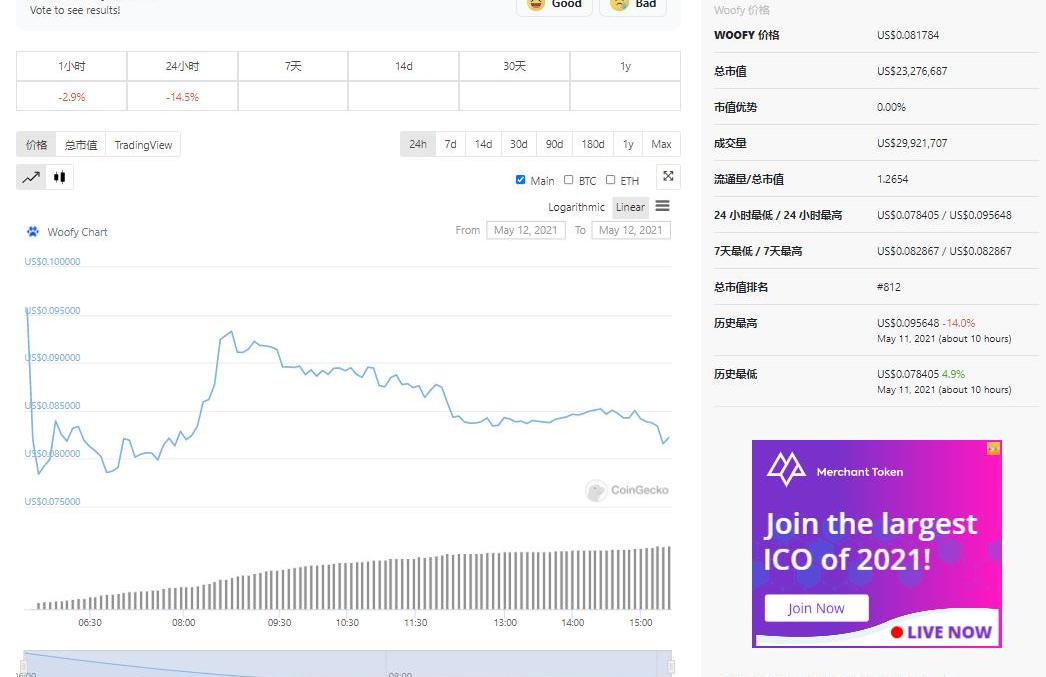Image resolution: width=1046 pixels, height=677 pixels.
Task: Enable the BTC comparison checkbox
Action: point(568,179)
